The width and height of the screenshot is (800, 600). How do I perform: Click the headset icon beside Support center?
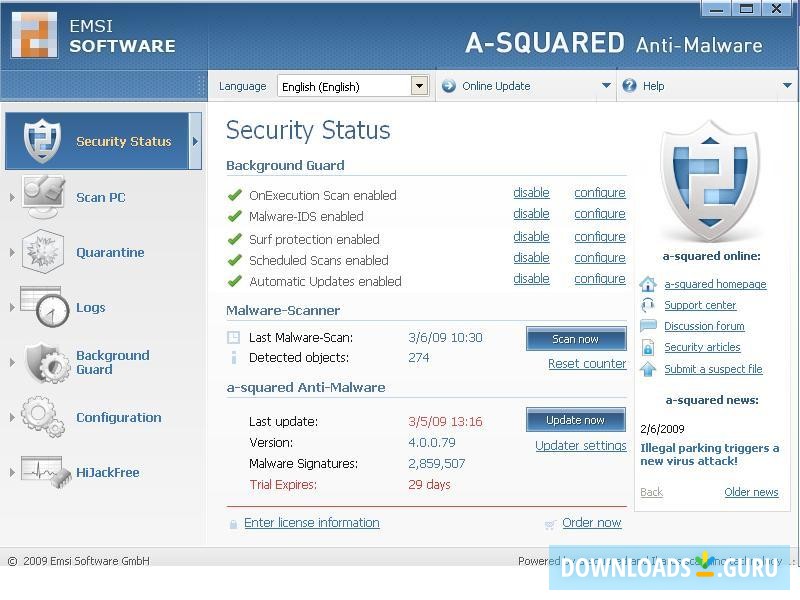[648, 305]
